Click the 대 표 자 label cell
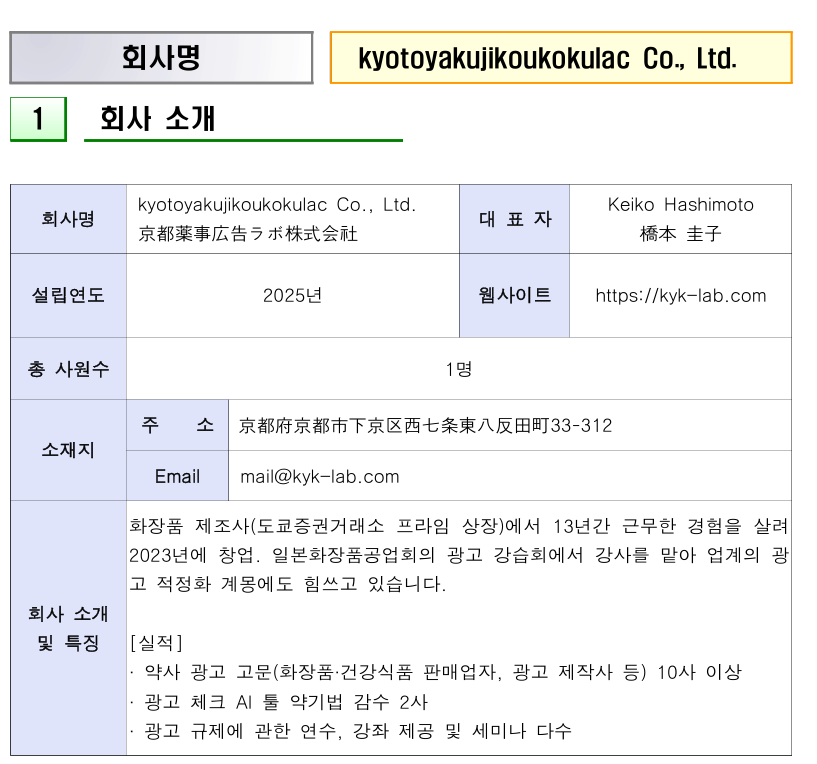 pyautogui.click(x=514, y=219)
